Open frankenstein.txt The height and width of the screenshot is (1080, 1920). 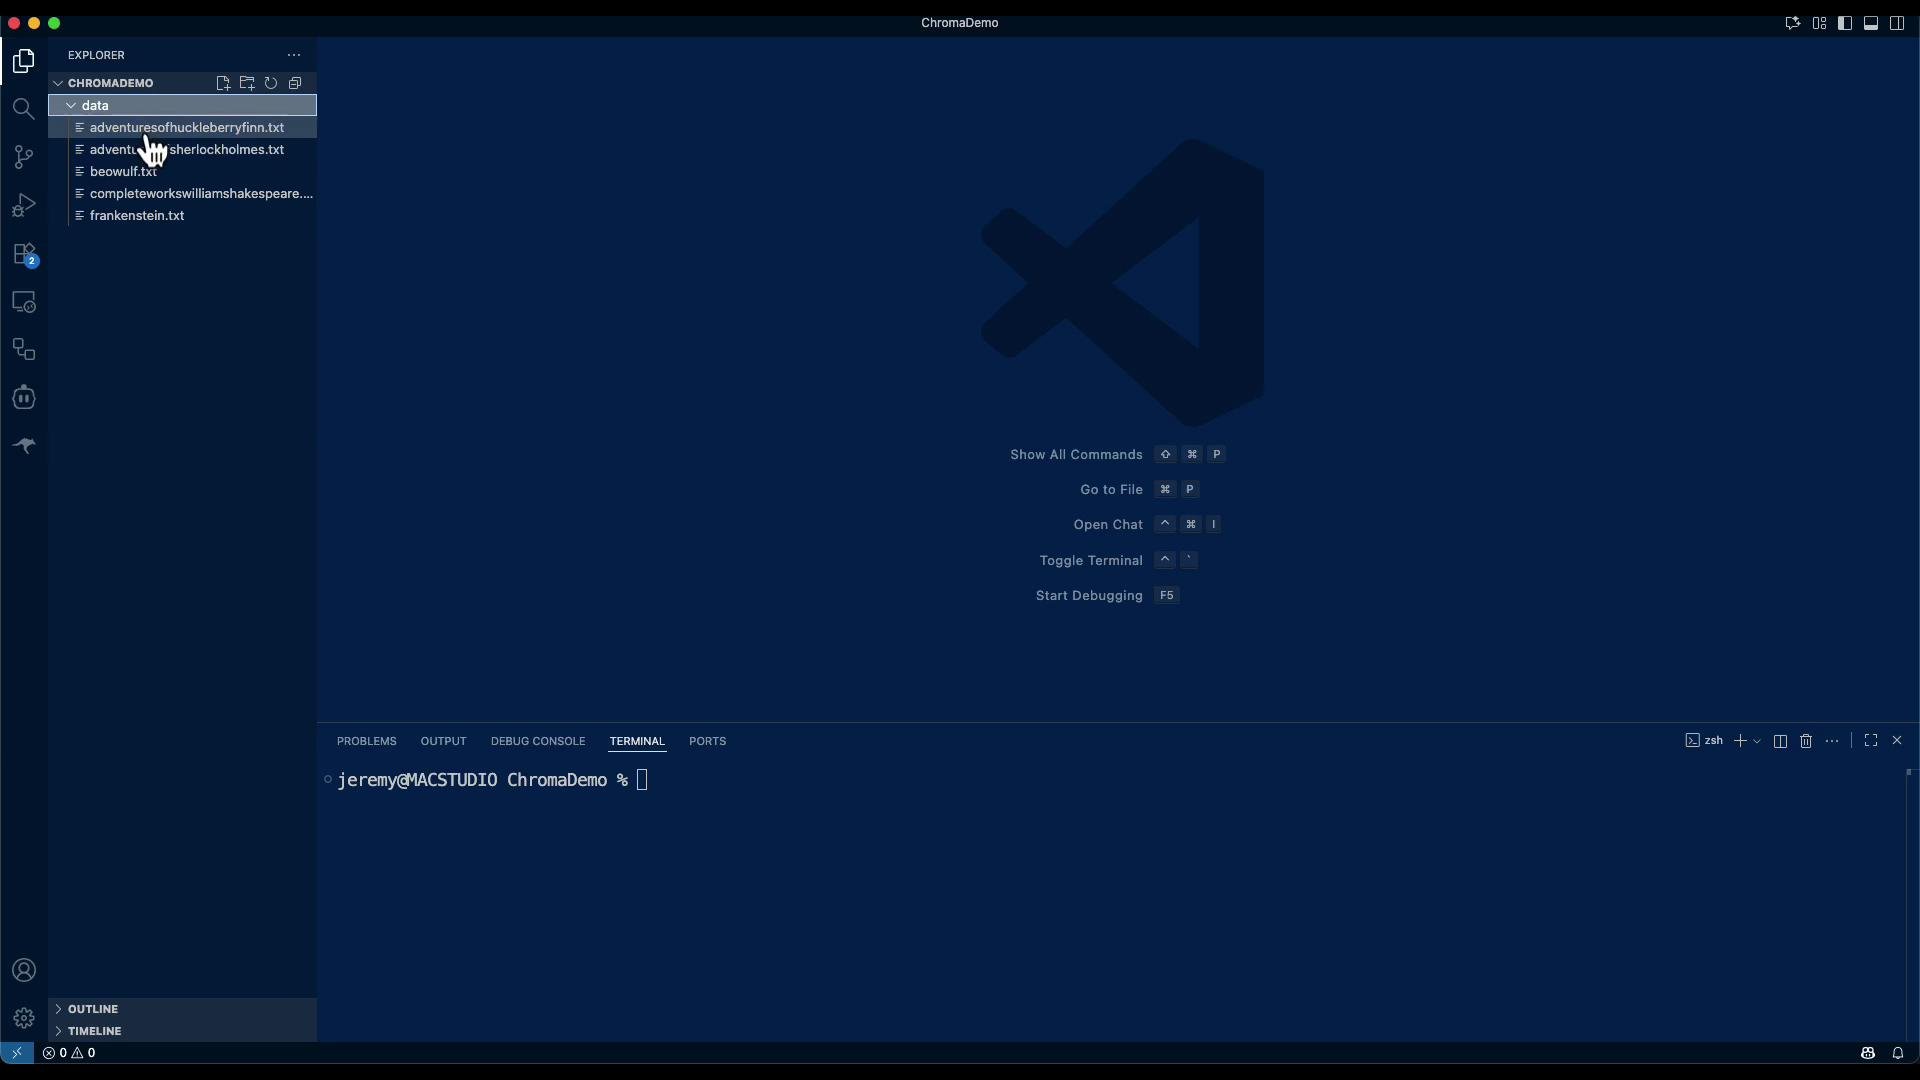coord(183,216)
